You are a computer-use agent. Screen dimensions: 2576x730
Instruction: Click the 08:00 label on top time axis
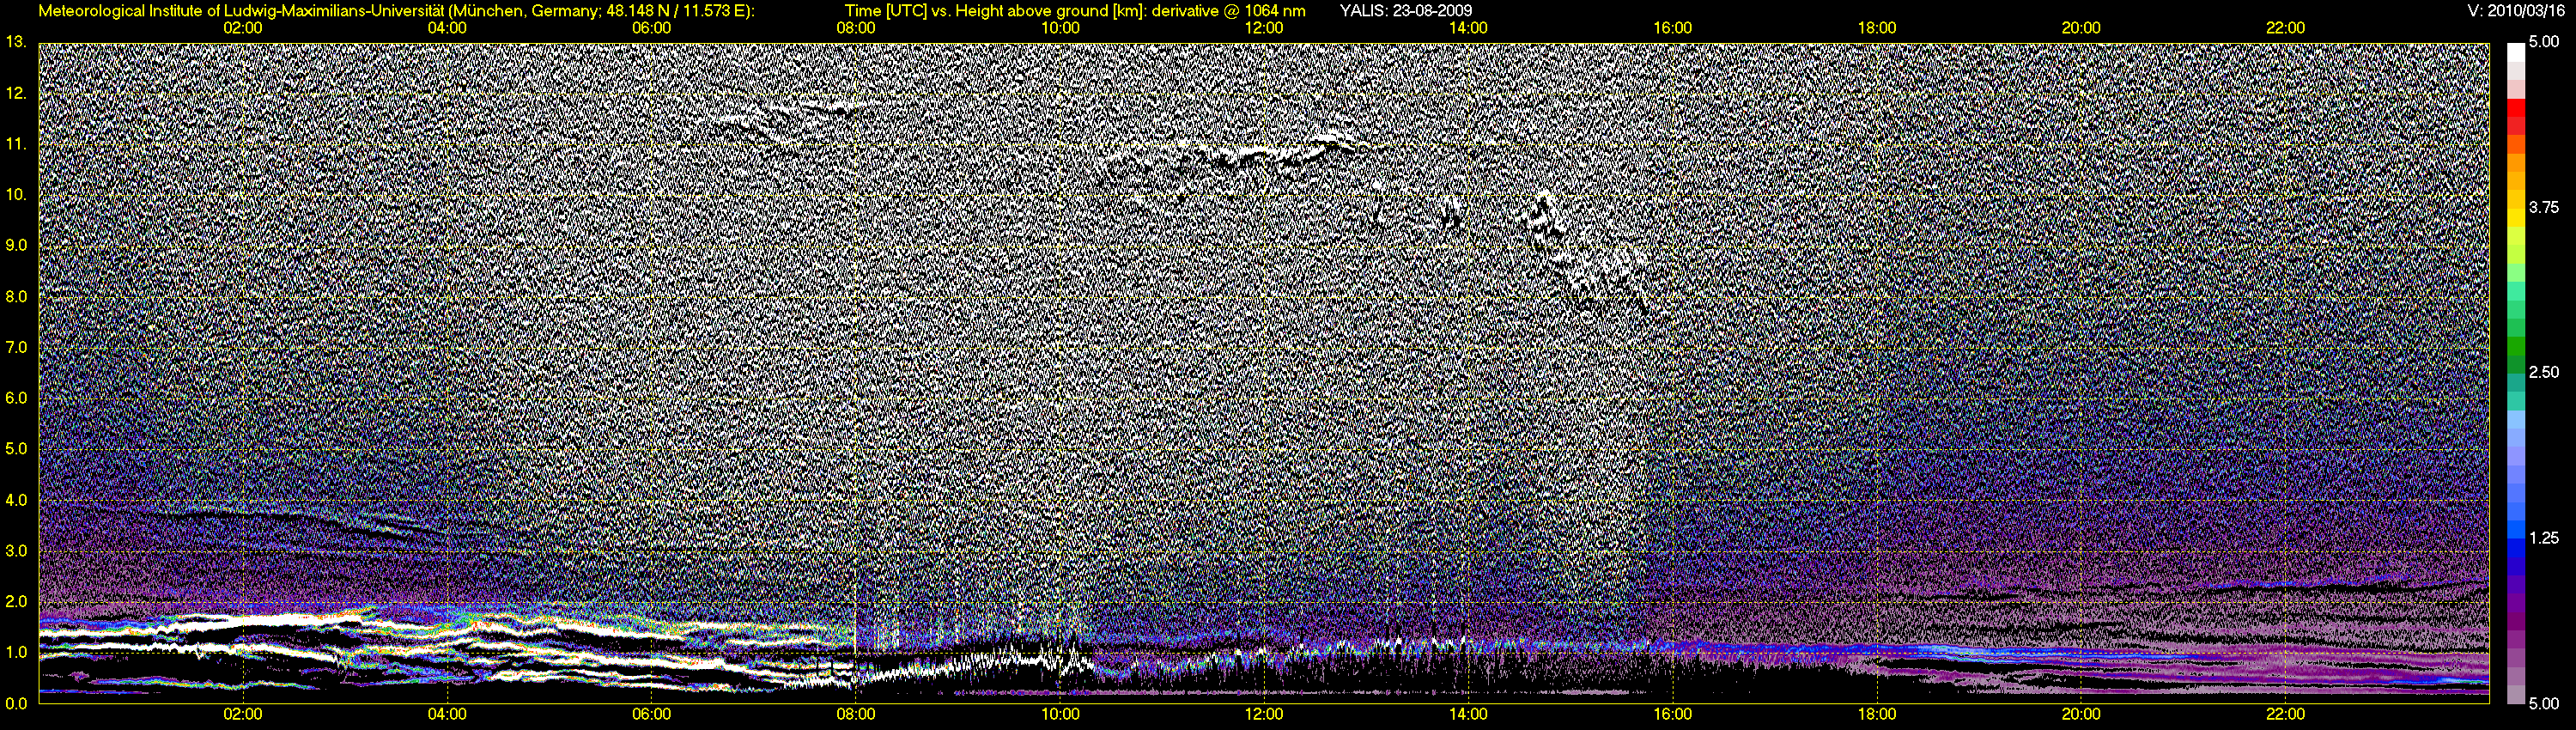coord(856,28)
